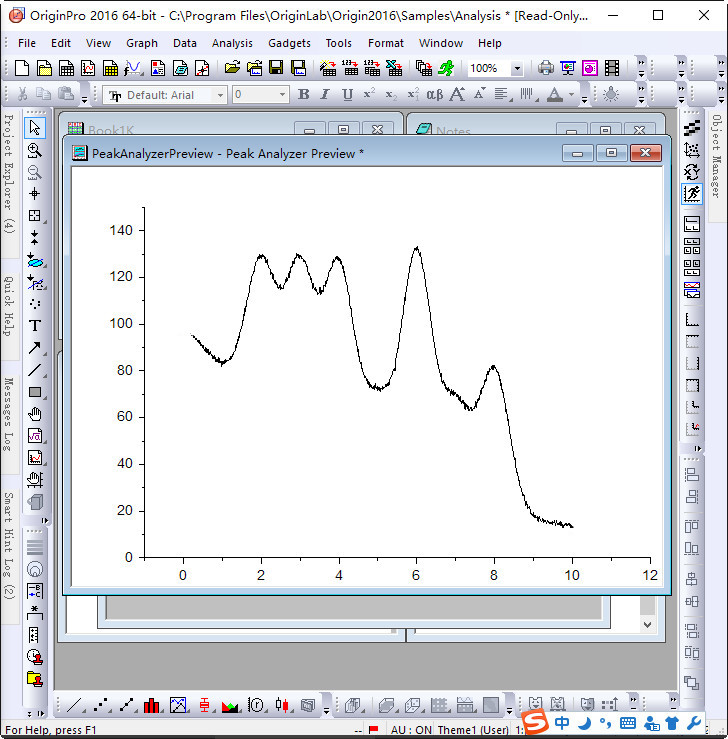The width and height of the screenshot is (728, 739).
Task: Click the Save Project icon
Action: (x=277, y=68)
